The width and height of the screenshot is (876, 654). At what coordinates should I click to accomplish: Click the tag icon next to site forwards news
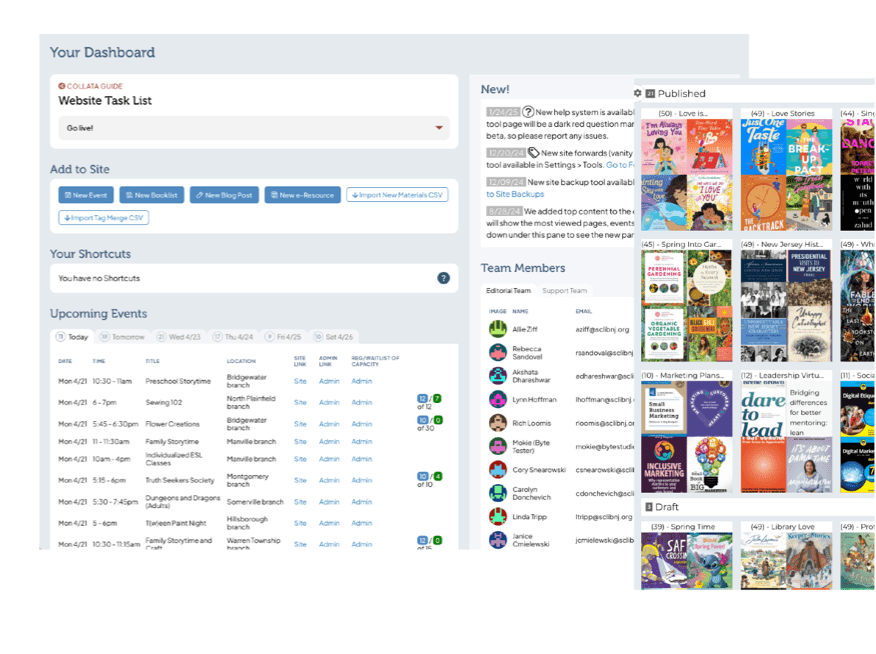[534, 153]
